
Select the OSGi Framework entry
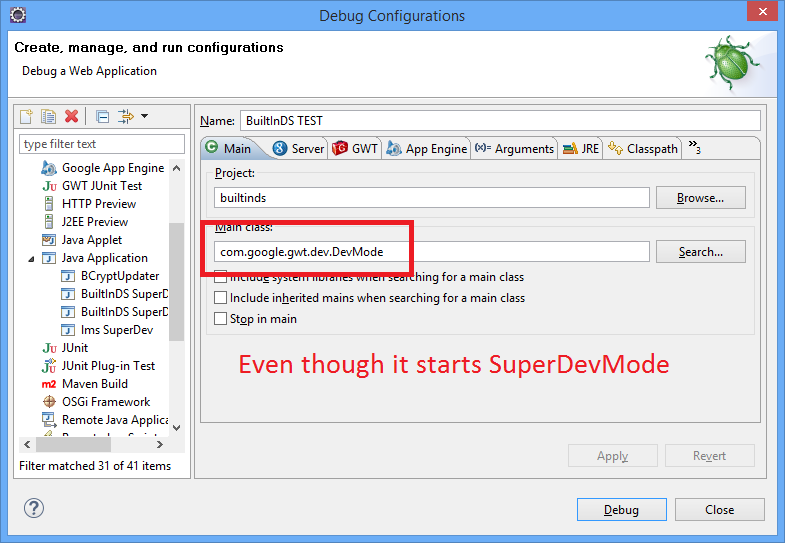105,401
